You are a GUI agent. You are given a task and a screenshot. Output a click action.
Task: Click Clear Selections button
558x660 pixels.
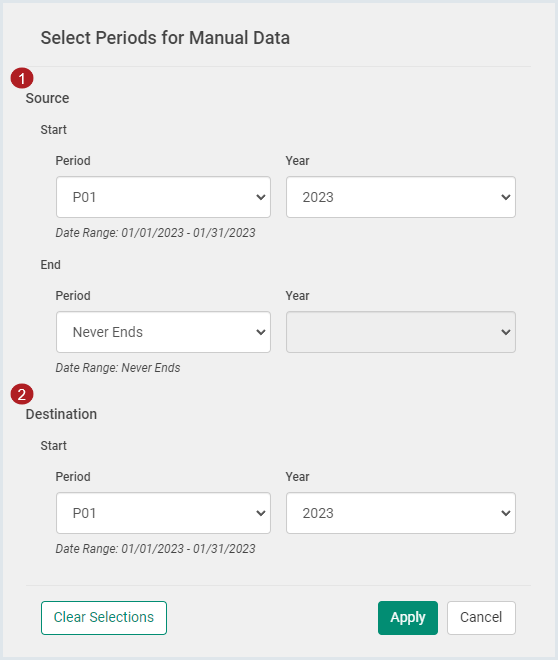[104, 617]
